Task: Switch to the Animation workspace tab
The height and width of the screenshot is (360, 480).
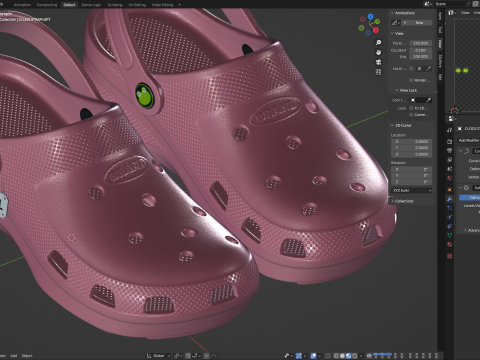Action: click(22, 5)
